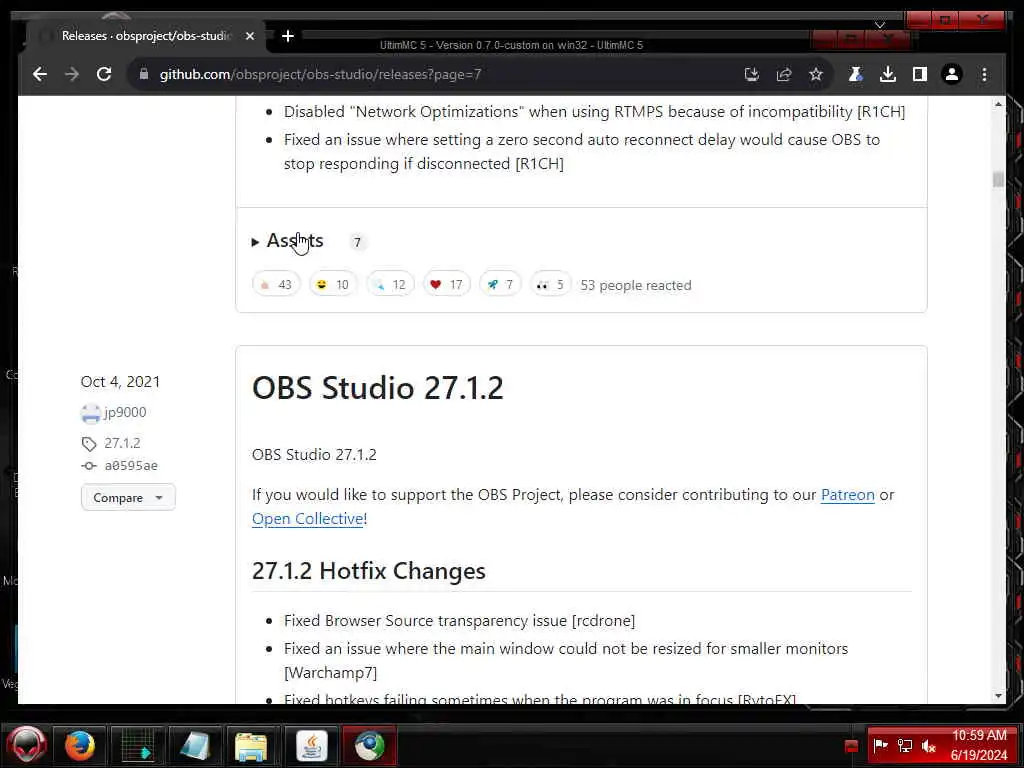Open the Chrome three-dot menu
Image resolution: width=1024 pixels, height=768 pixels.
pos(984,74)
